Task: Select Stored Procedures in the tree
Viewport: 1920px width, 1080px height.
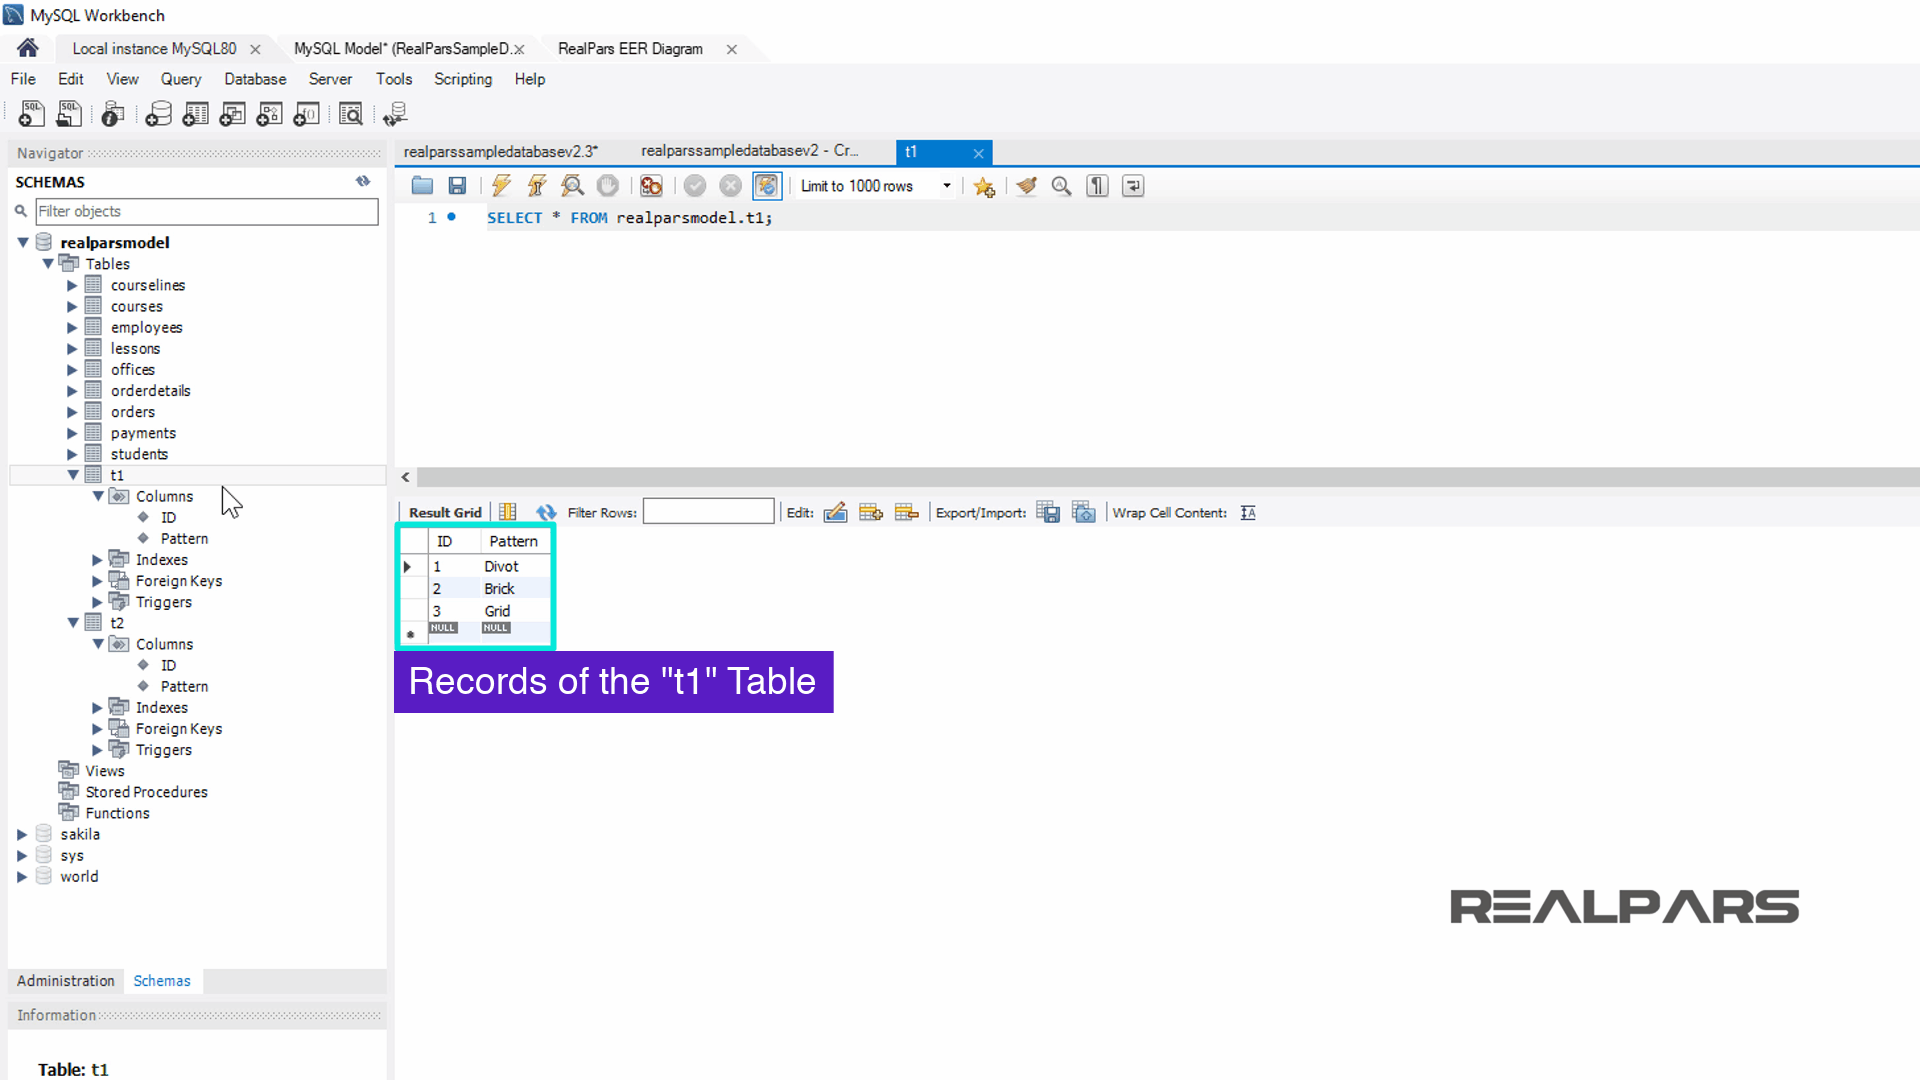Action: coord(146,792)
